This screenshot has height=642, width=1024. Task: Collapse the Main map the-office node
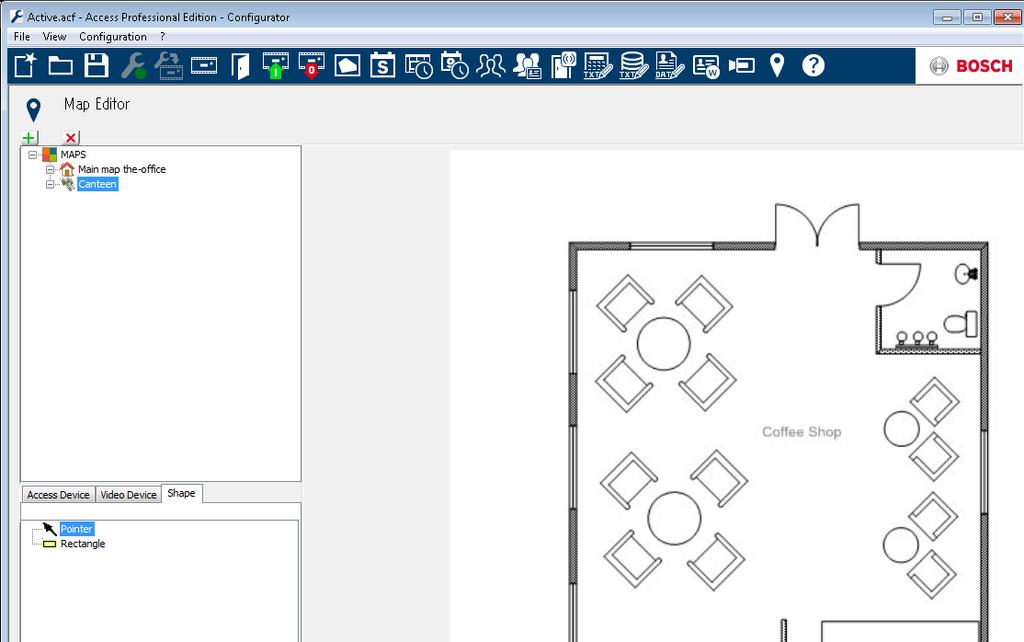(x=50, y=170)
